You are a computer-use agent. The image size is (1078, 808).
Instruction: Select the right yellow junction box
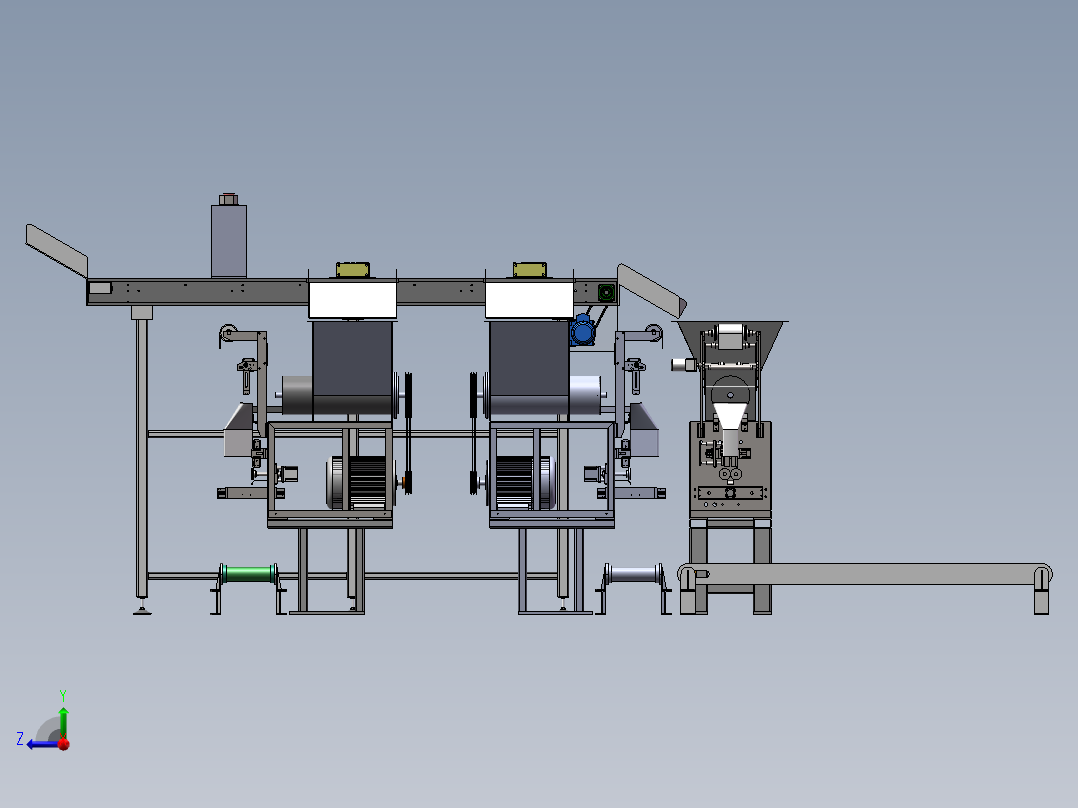(529, 270)
